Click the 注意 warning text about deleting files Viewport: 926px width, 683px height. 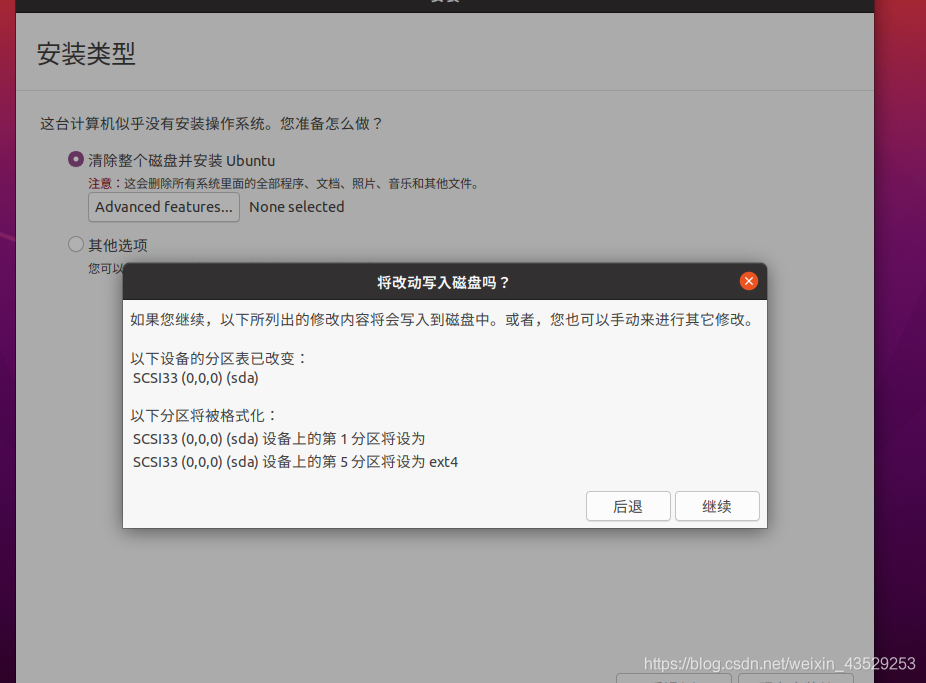click(284, 184)
